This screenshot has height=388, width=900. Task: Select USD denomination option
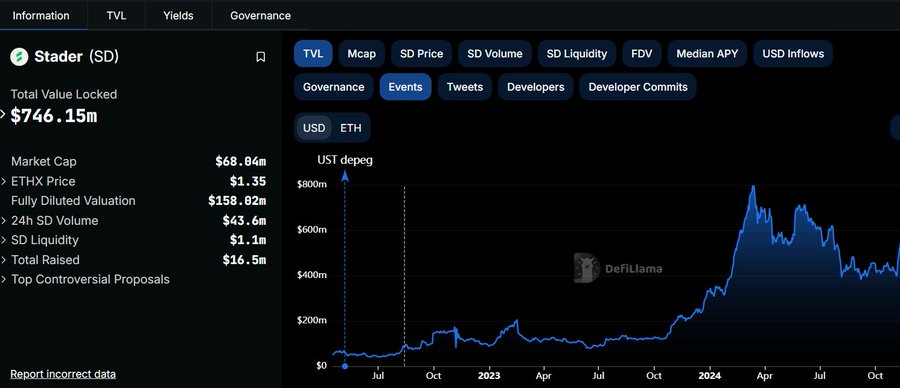coord(314,127)
